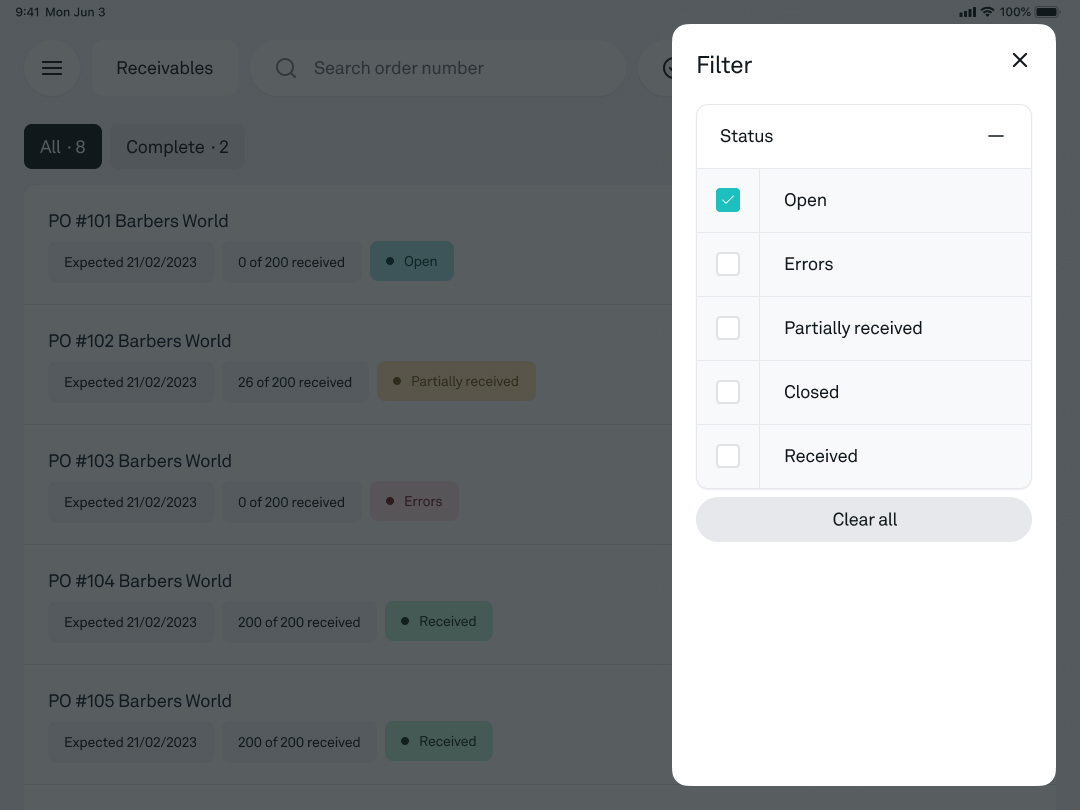Focus the Search order number field

pyautogui.click(x=438, y=68)
